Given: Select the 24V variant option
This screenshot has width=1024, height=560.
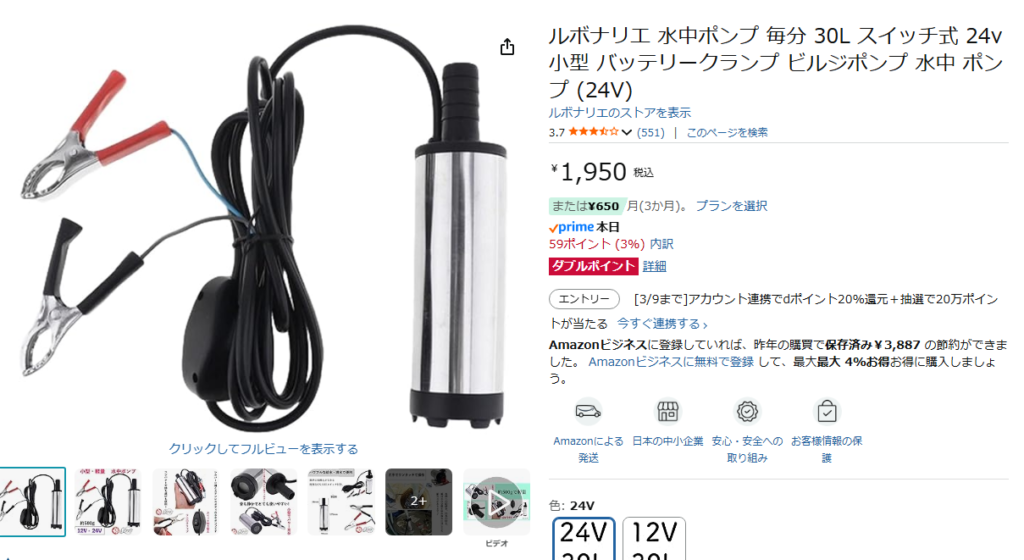Looking at the screenshot, I should click(584, 539).
